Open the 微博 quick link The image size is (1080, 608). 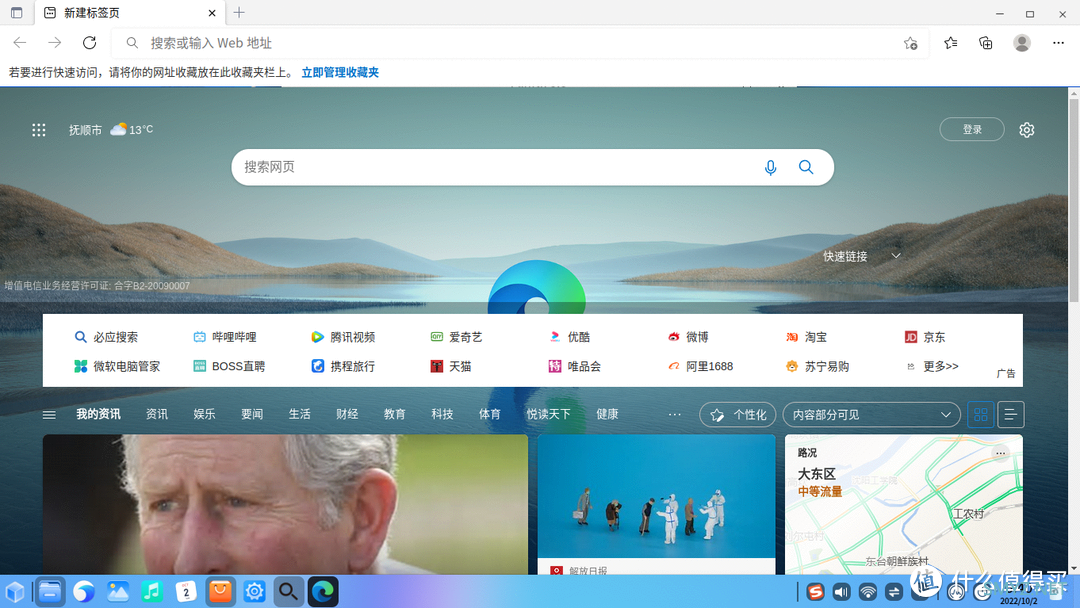tap(687, 337)
